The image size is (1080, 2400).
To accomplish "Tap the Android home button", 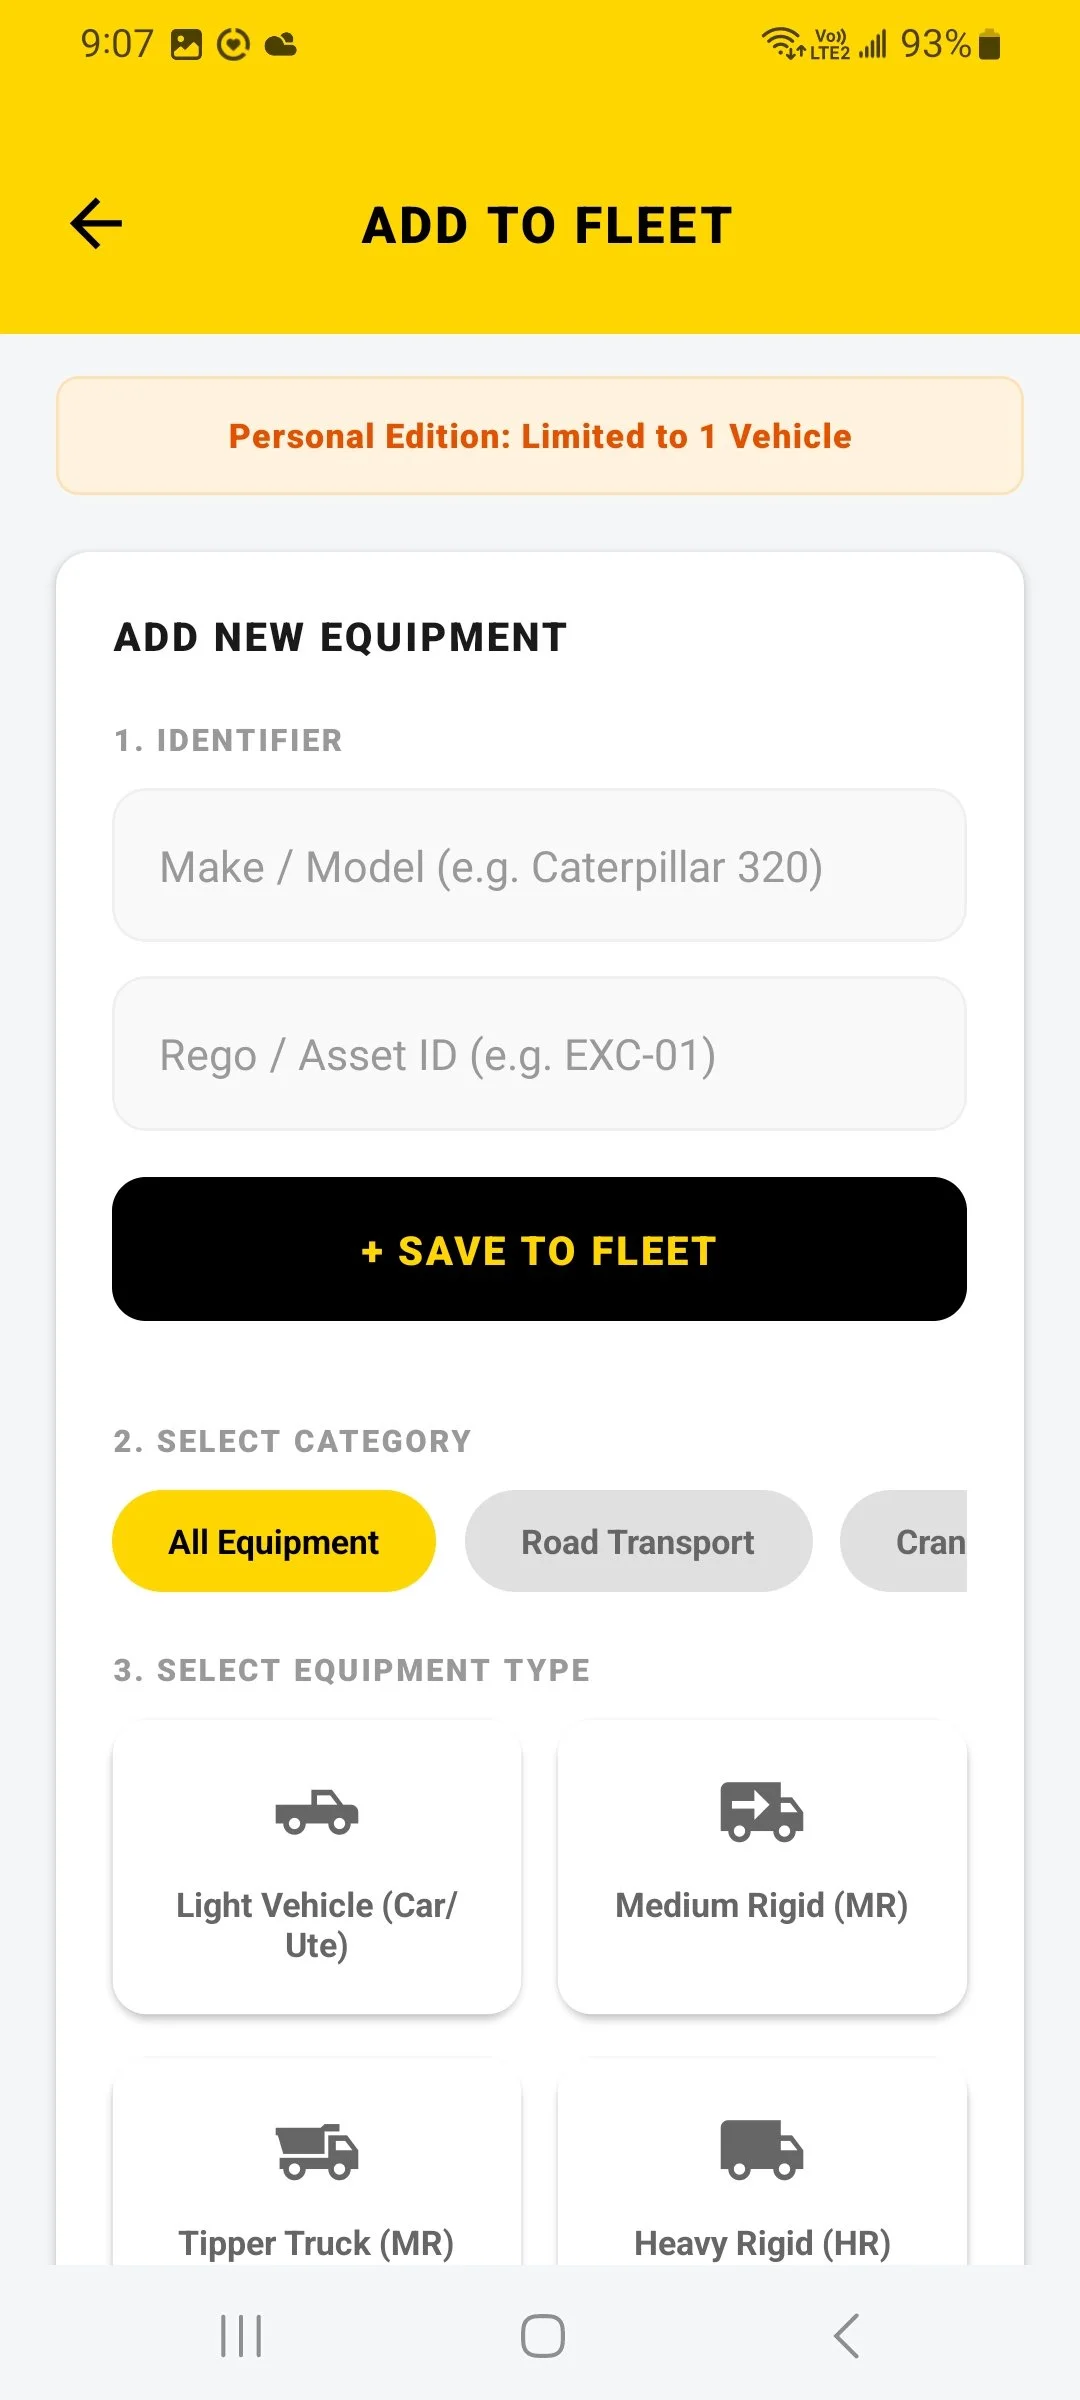I will 543,2336.
